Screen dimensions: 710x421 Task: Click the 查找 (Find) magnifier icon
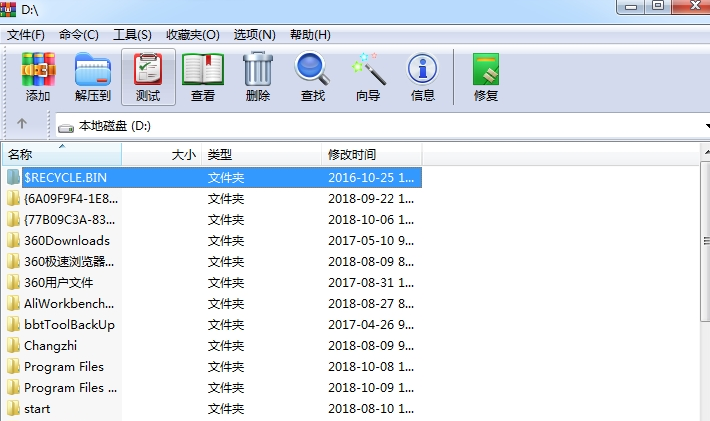point(312,69)
